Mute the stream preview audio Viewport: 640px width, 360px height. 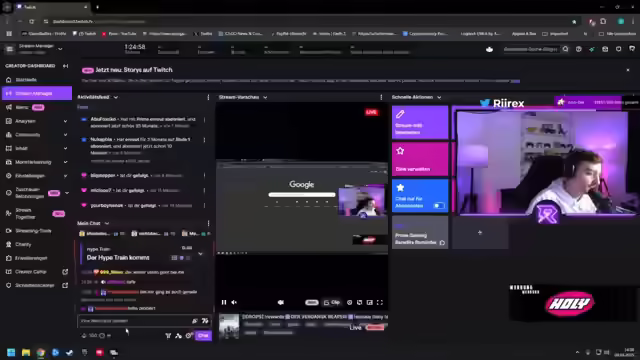(x=234, y=302)
